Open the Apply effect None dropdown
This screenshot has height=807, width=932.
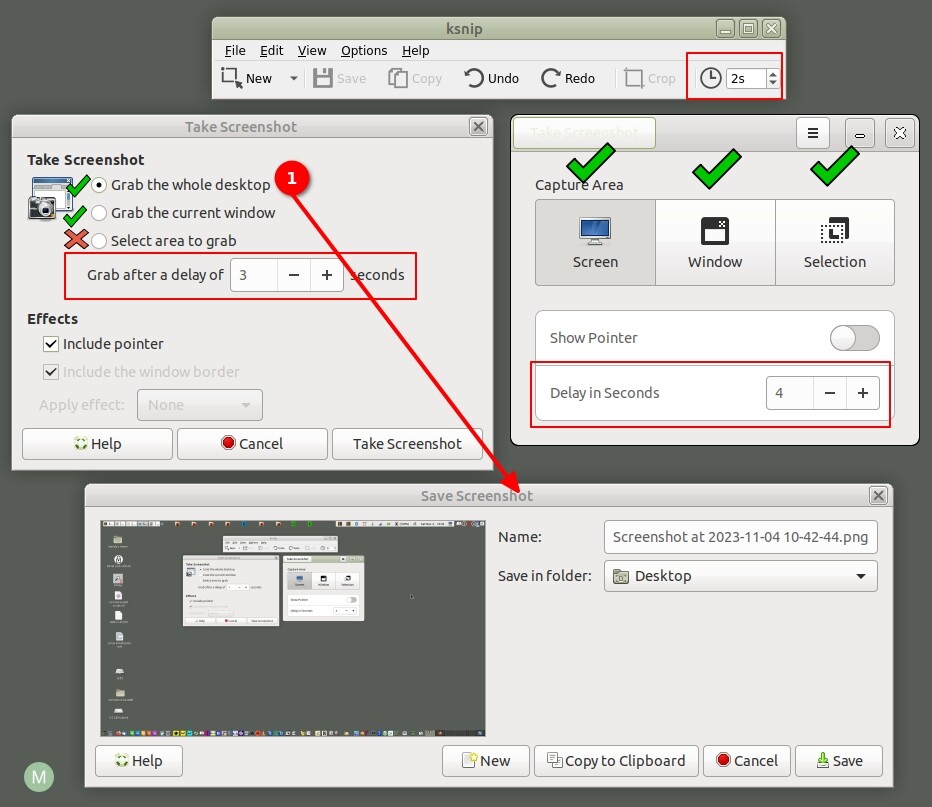200,405
